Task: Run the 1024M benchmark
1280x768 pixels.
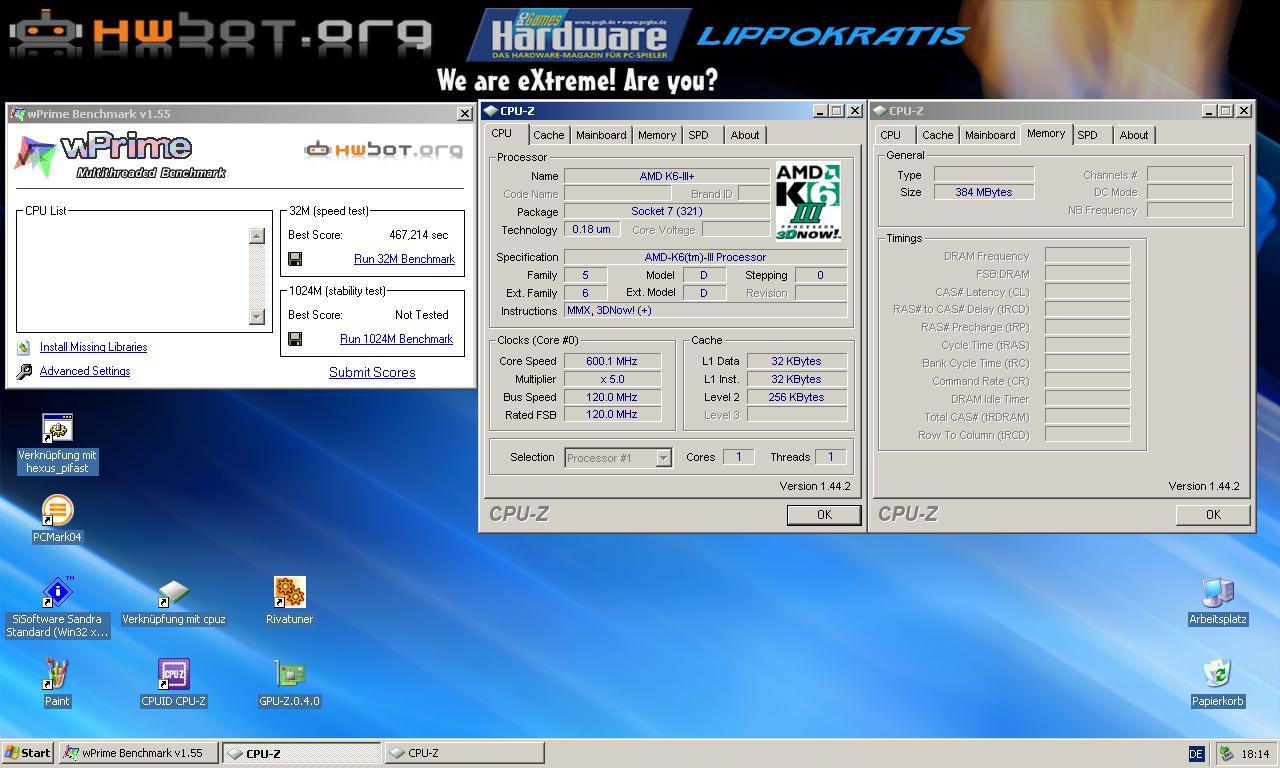Action: (396, 339)
